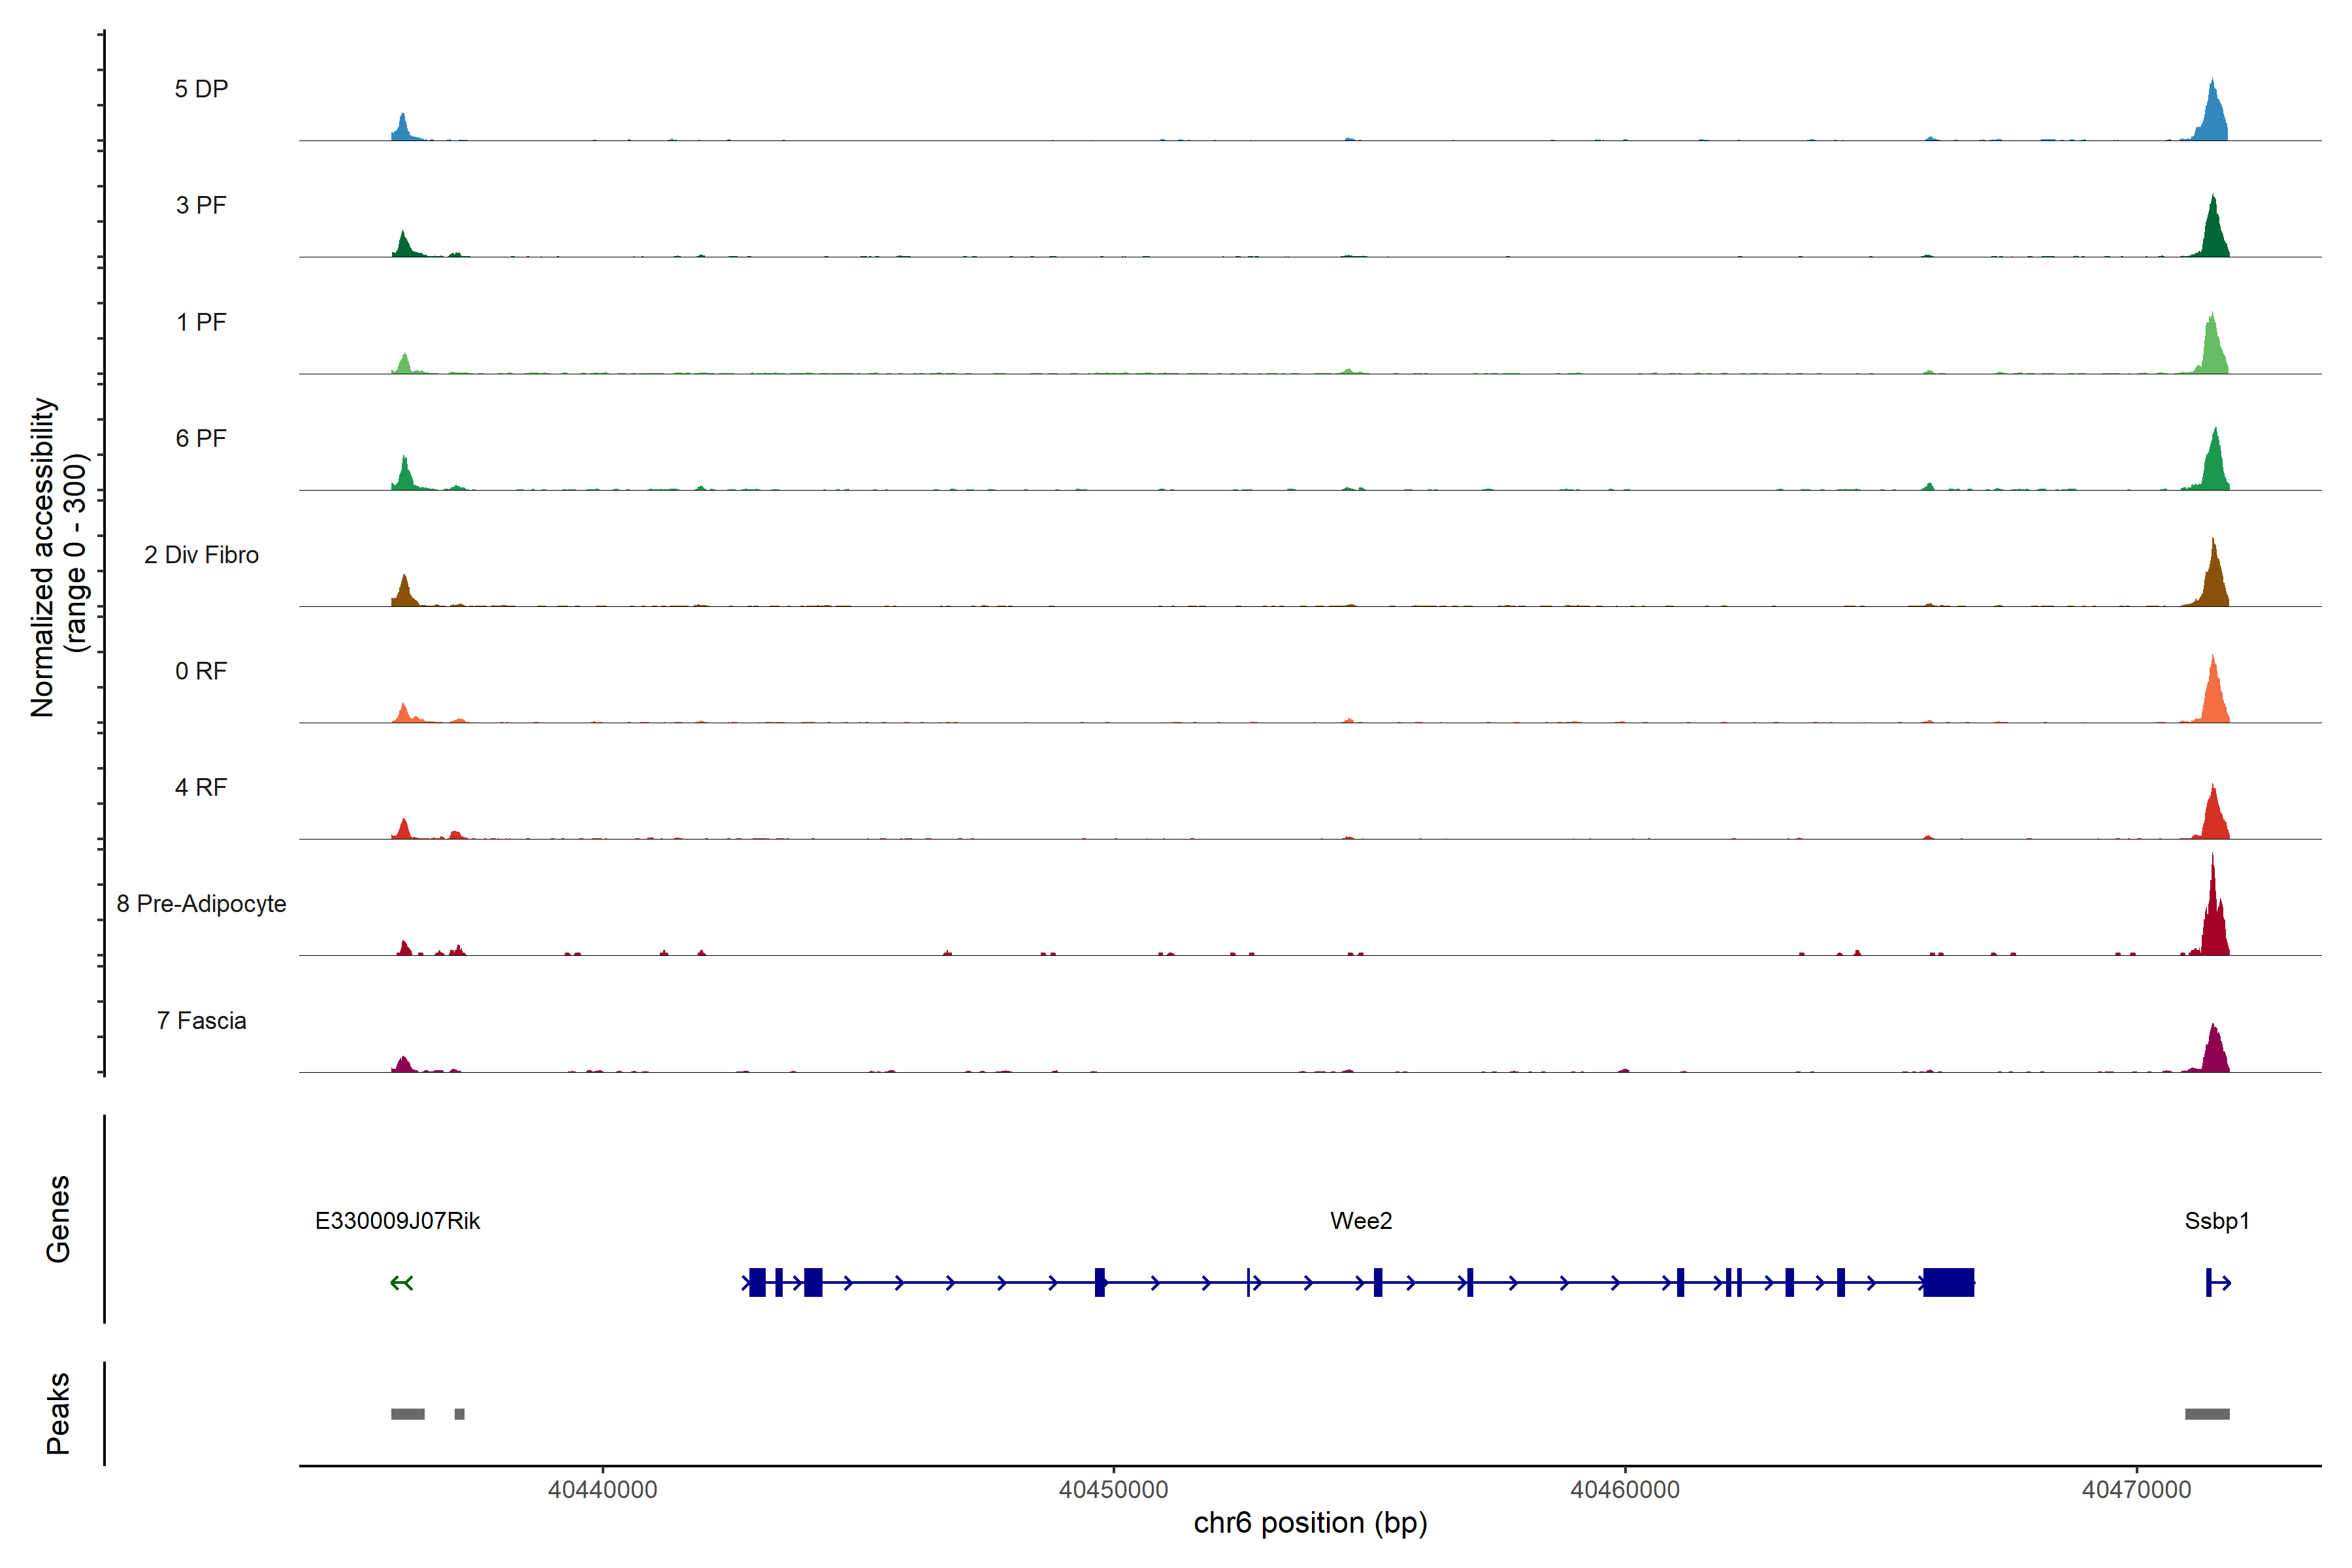
Task: Click the 40450000 axis tick label
Action: click(1113, 1490)
